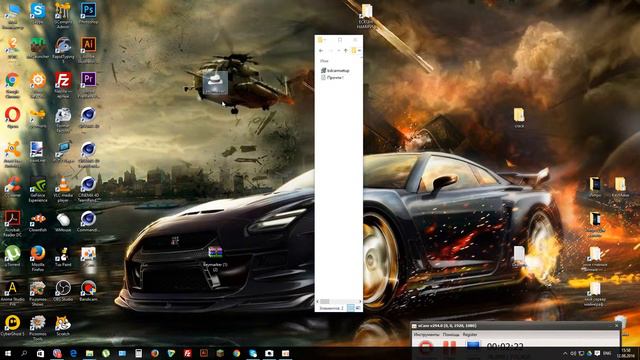Click the red record button in oCam

point(426,346)
